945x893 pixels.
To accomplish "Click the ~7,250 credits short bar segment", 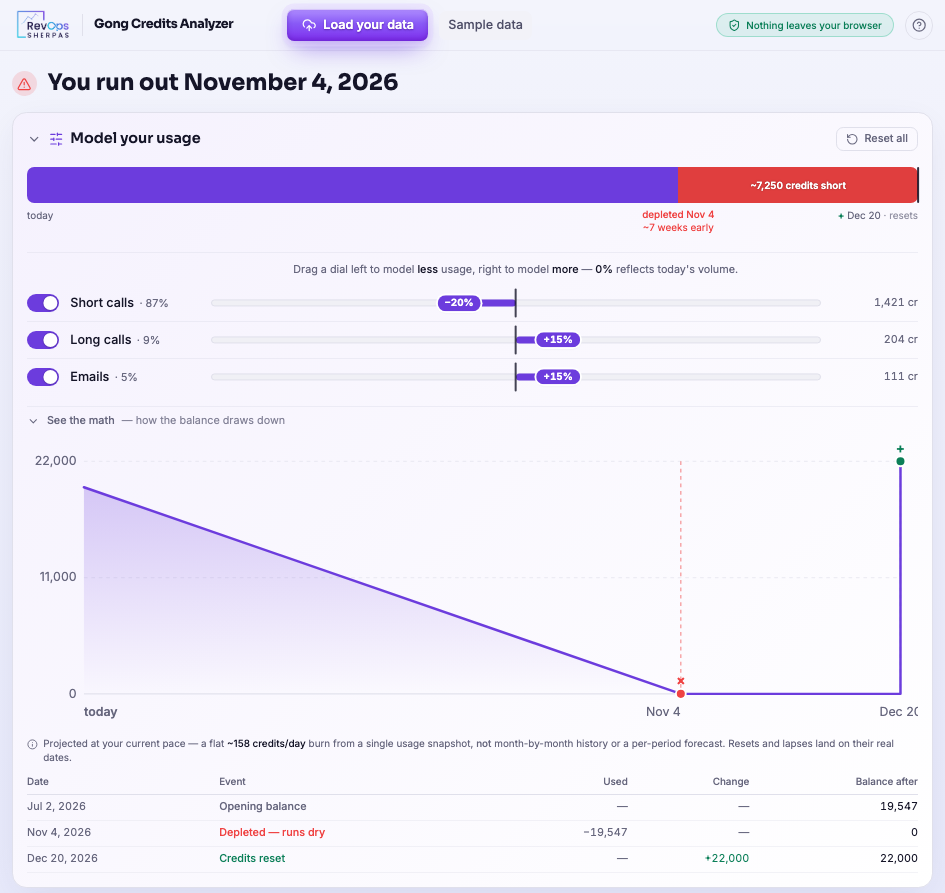I will point(797,185).
